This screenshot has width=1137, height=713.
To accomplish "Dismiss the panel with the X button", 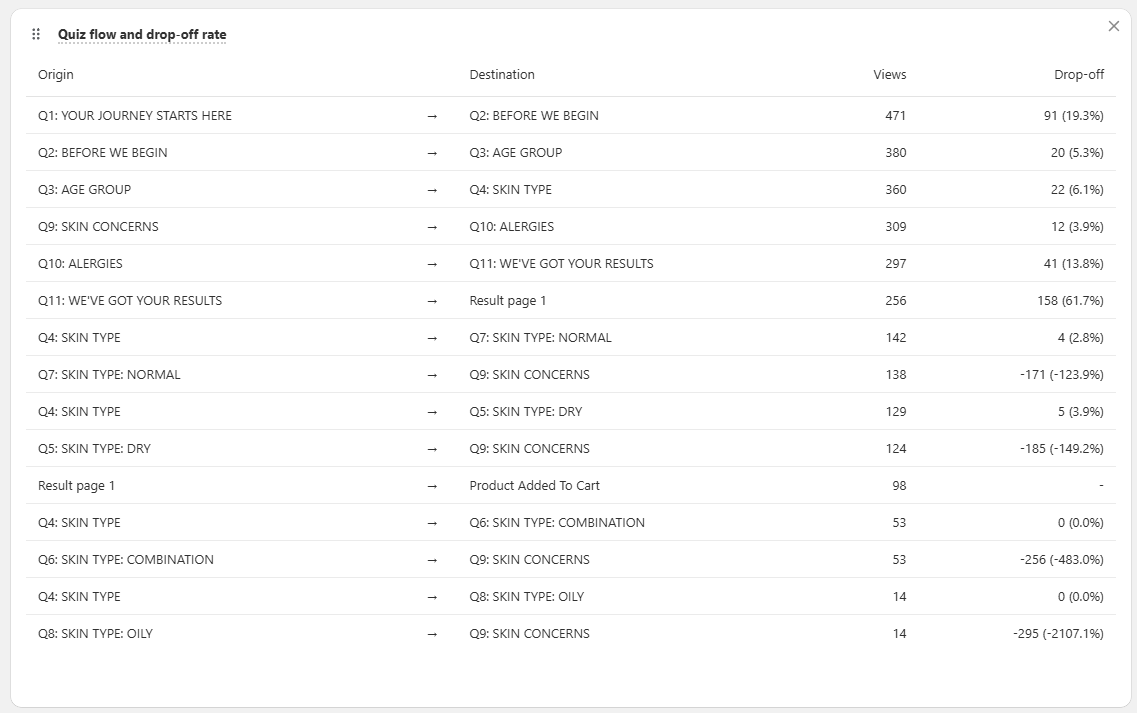I will [1113, 26].
